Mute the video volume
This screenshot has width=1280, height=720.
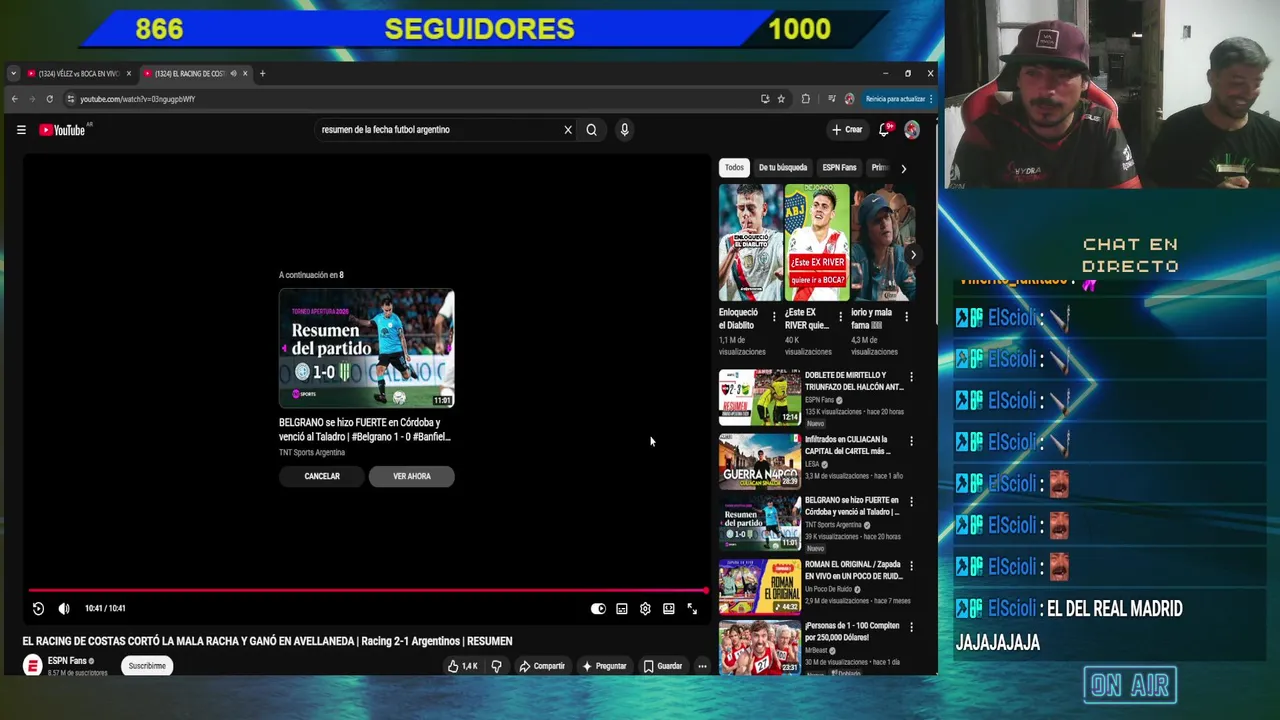[64, 608]
